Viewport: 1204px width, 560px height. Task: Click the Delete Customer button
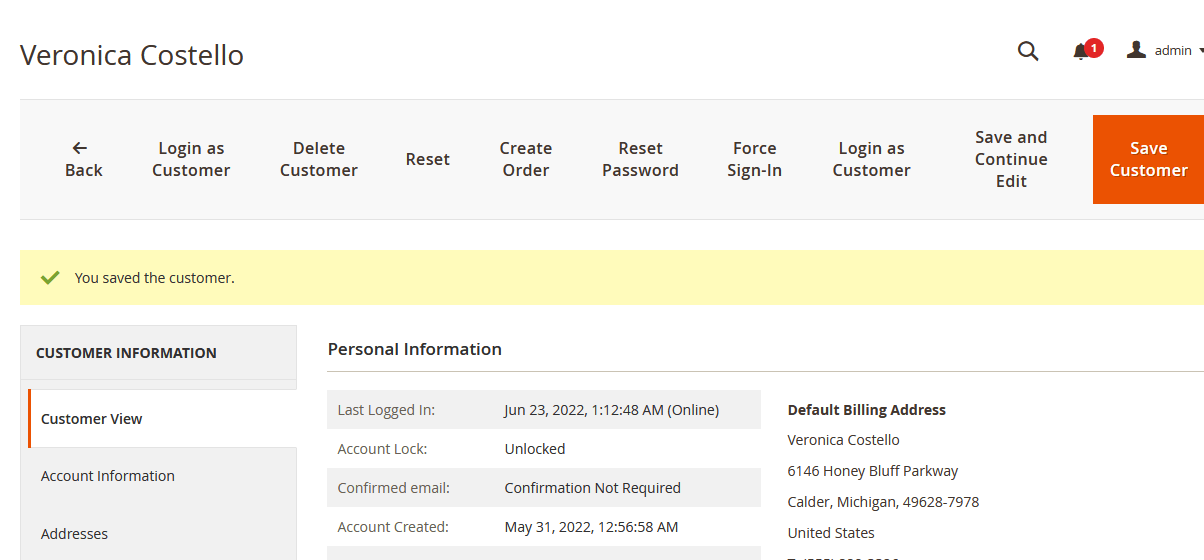(319, 159)
